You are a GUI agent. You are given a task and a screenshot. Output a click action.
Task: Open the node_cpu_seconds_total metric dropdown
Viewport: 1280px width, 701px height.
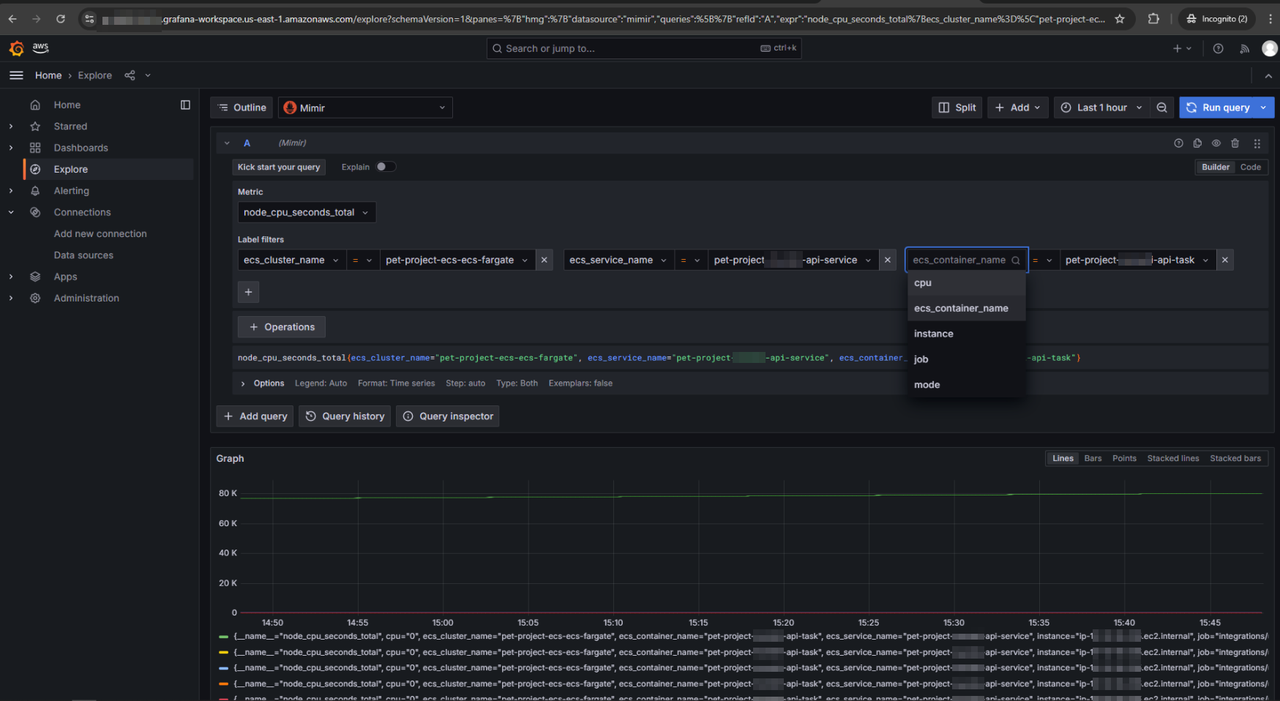pyautogui.click(x=307, y=212)
